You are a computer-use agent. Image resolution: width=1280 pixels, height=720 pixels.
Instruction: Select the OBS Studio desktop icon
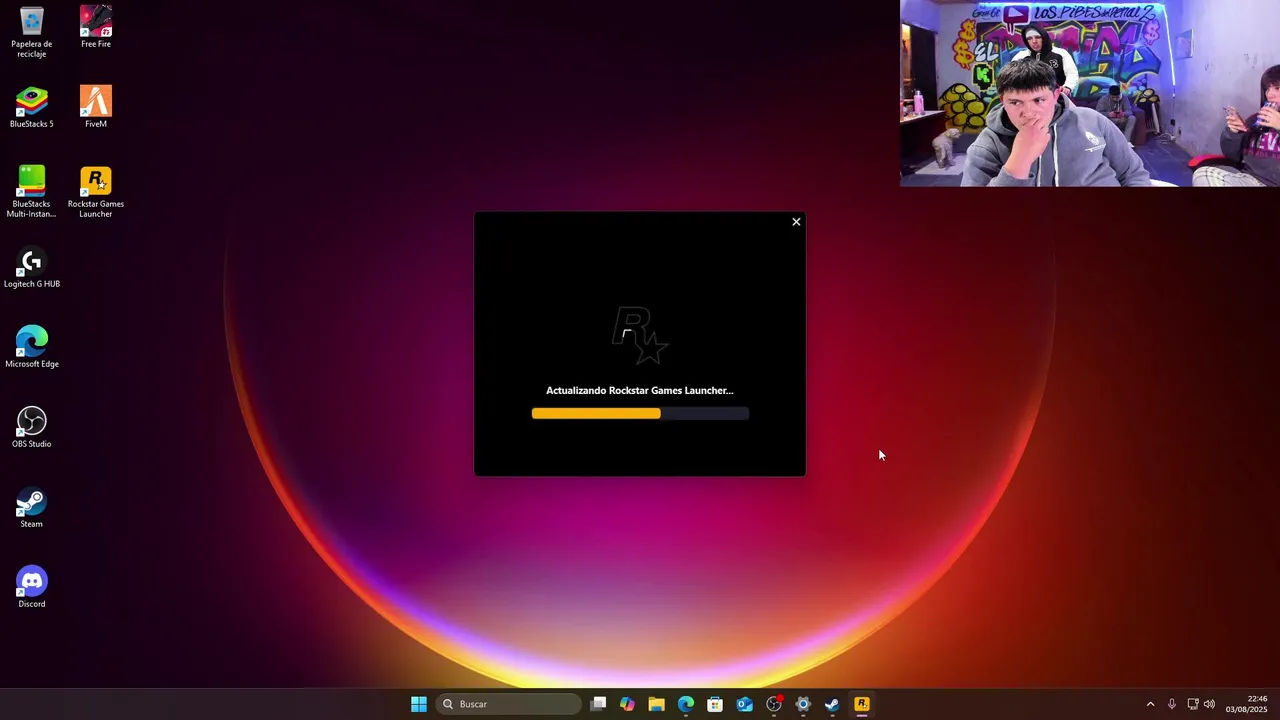coord(32,427)
